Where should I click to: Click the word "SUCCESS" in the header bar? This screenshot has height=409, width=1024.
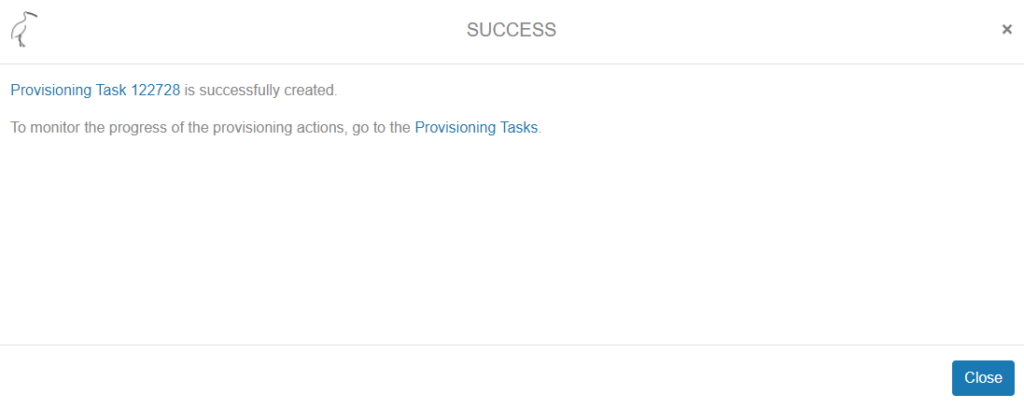click(511, 30)
